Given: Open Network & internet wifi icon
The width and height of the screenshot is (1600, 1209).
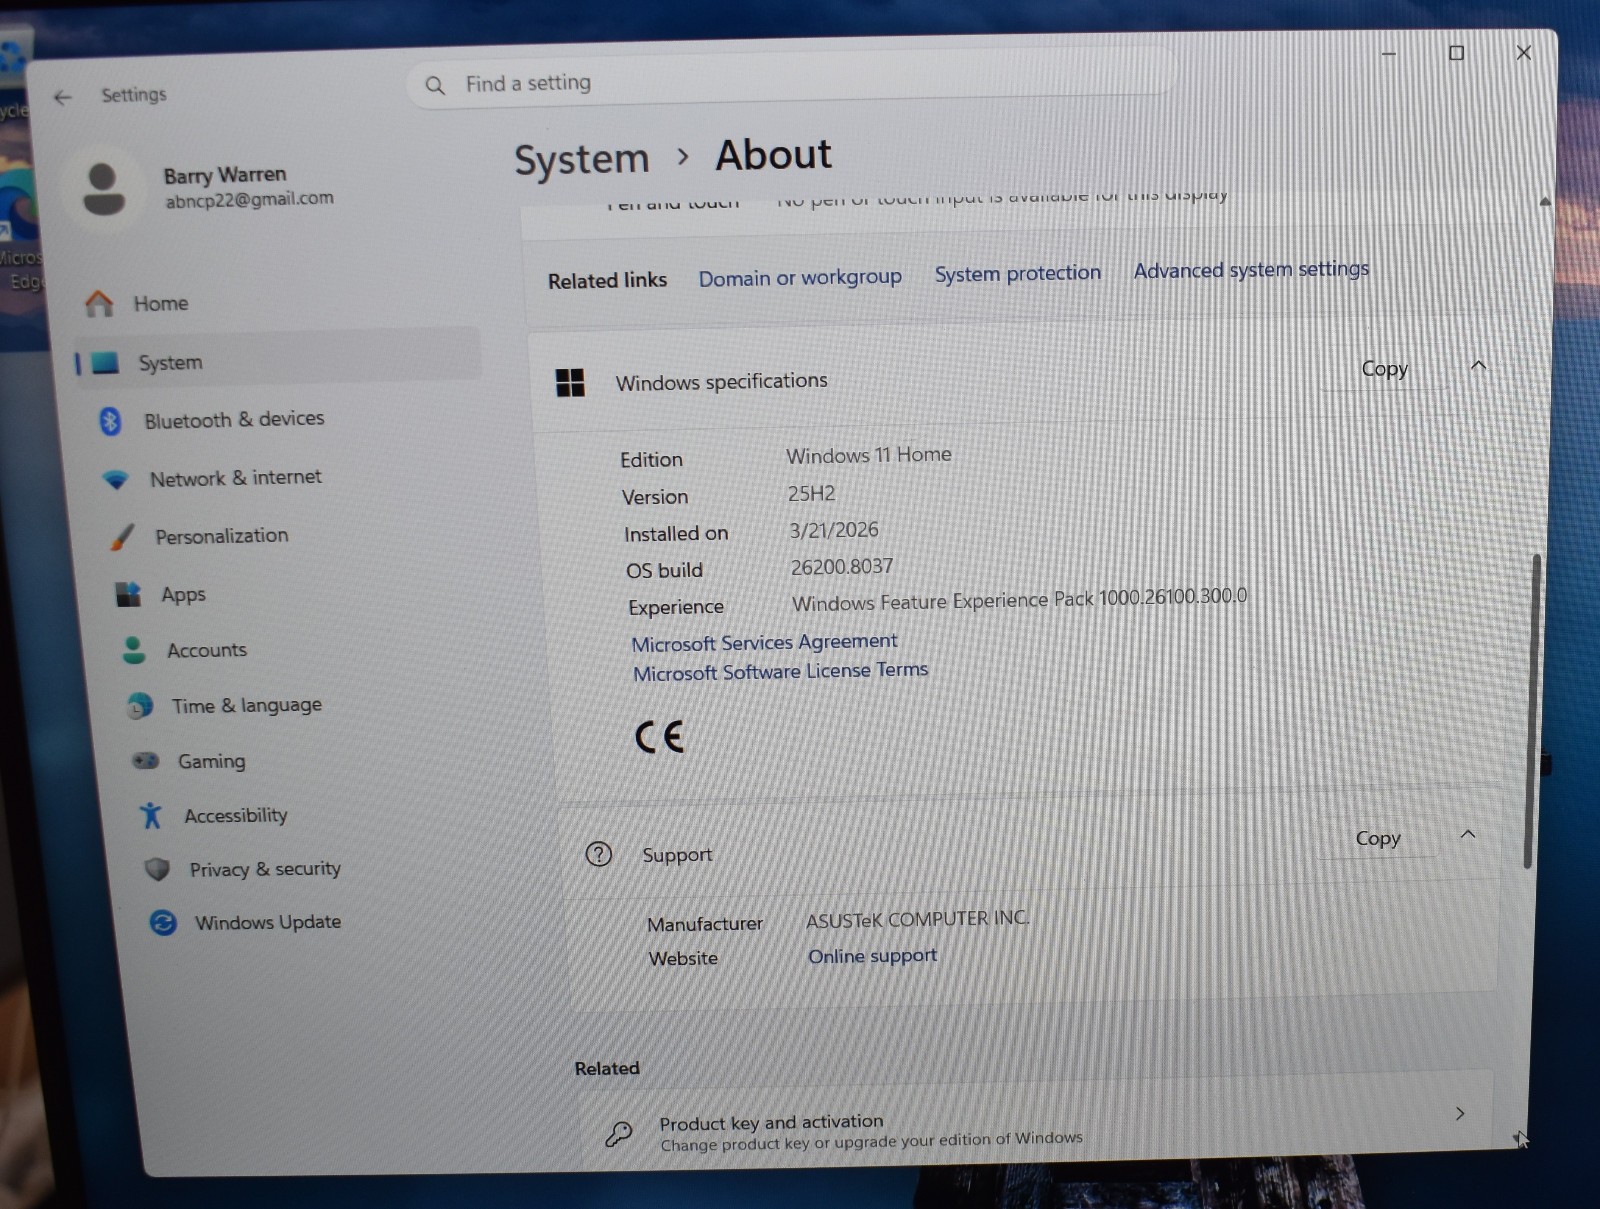Looking at the screenshot, I should [x=116, y=480].
